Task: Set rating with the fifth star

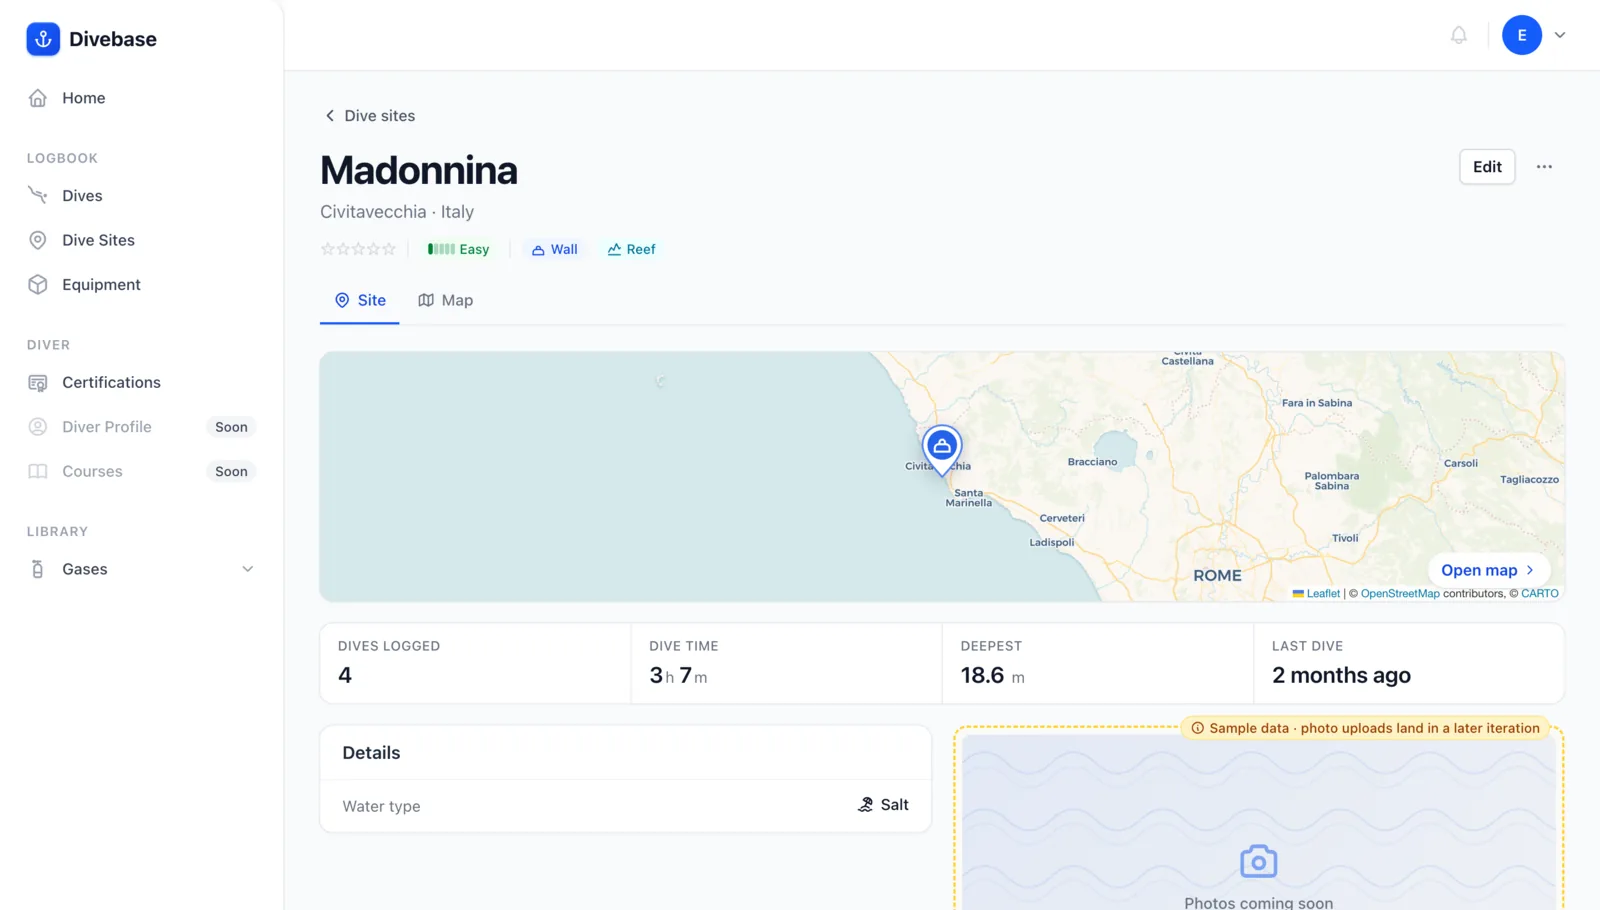Action: [x=390, y=249]
